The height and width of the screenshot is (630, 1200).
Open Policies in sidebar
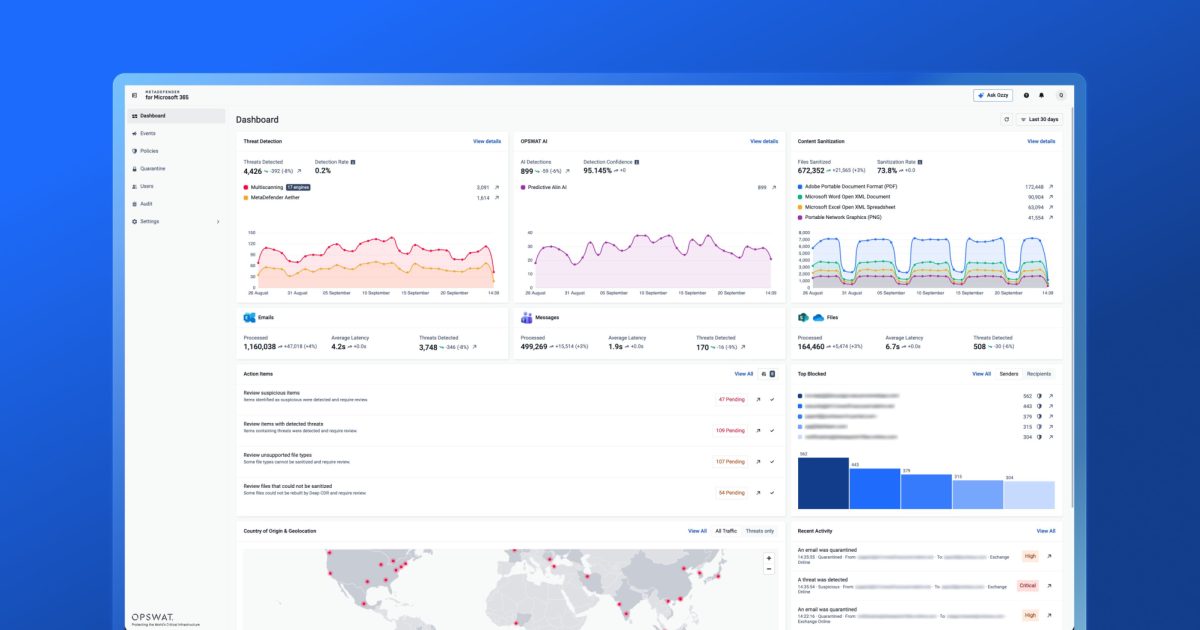click(176, 151)
